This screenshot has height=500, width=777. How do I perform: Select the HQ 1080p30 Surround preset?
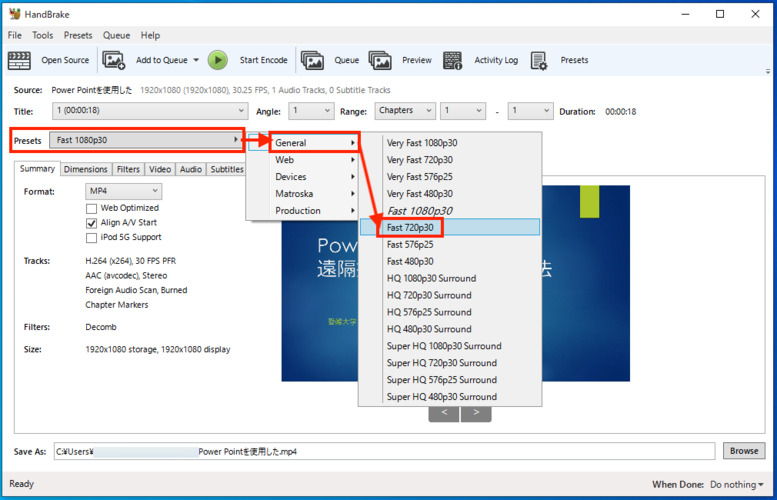coord(450,278)
